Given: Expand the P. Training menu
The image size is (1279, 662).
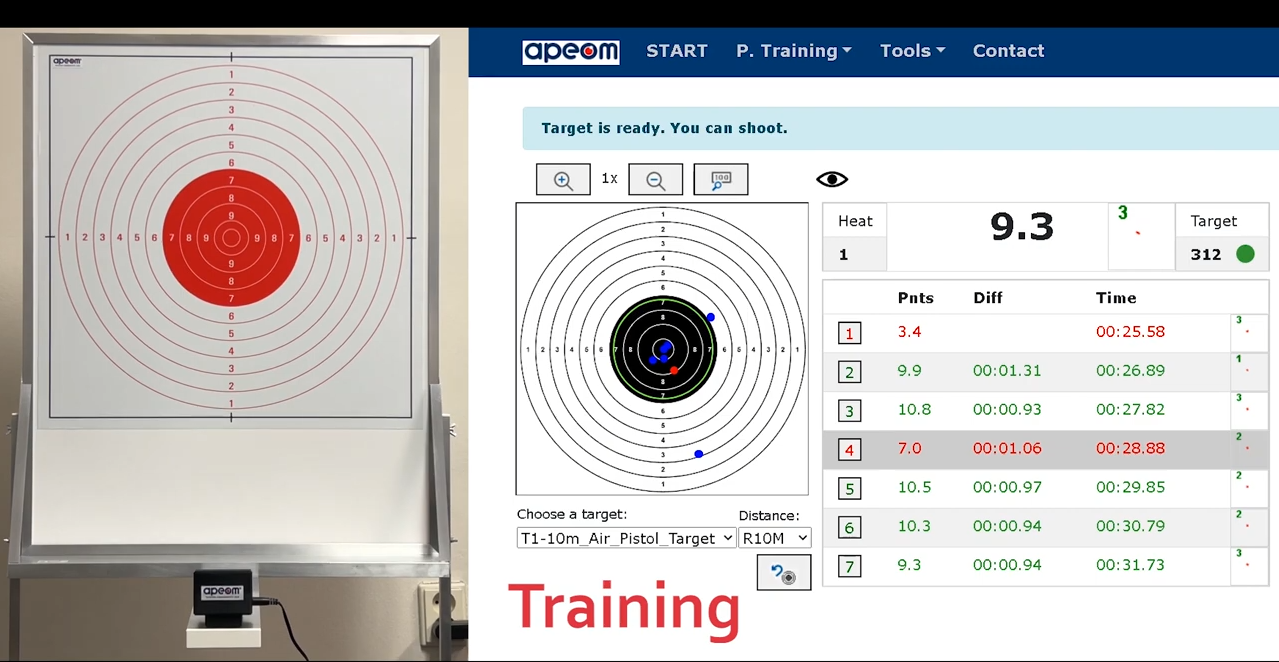Looking at the screenshot, I should click(x=794, y=51).
